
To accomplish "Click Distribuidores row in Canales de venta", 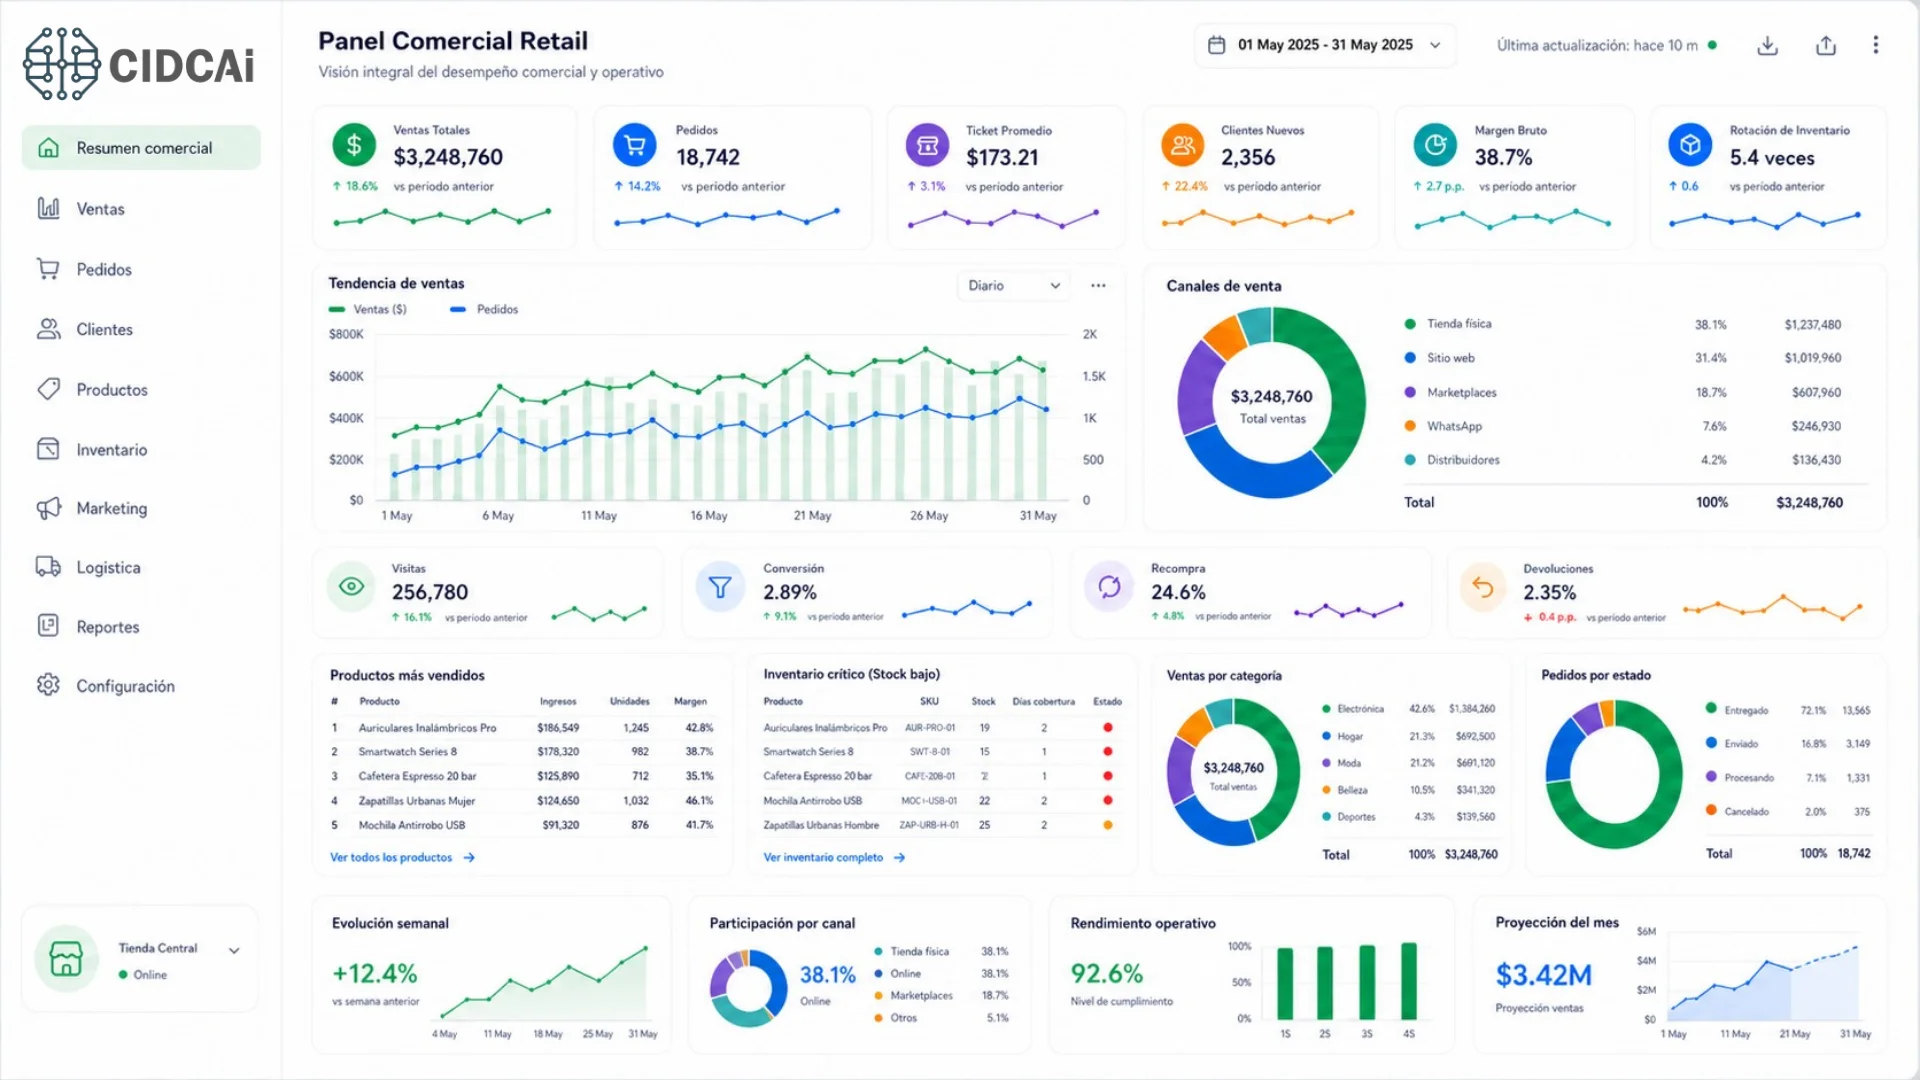I will point(1623,460).
